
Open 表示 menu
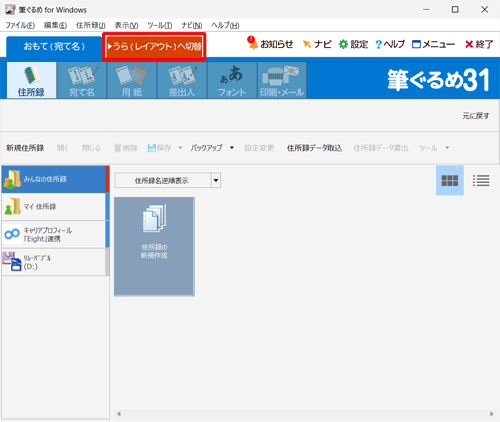point(126,25)
